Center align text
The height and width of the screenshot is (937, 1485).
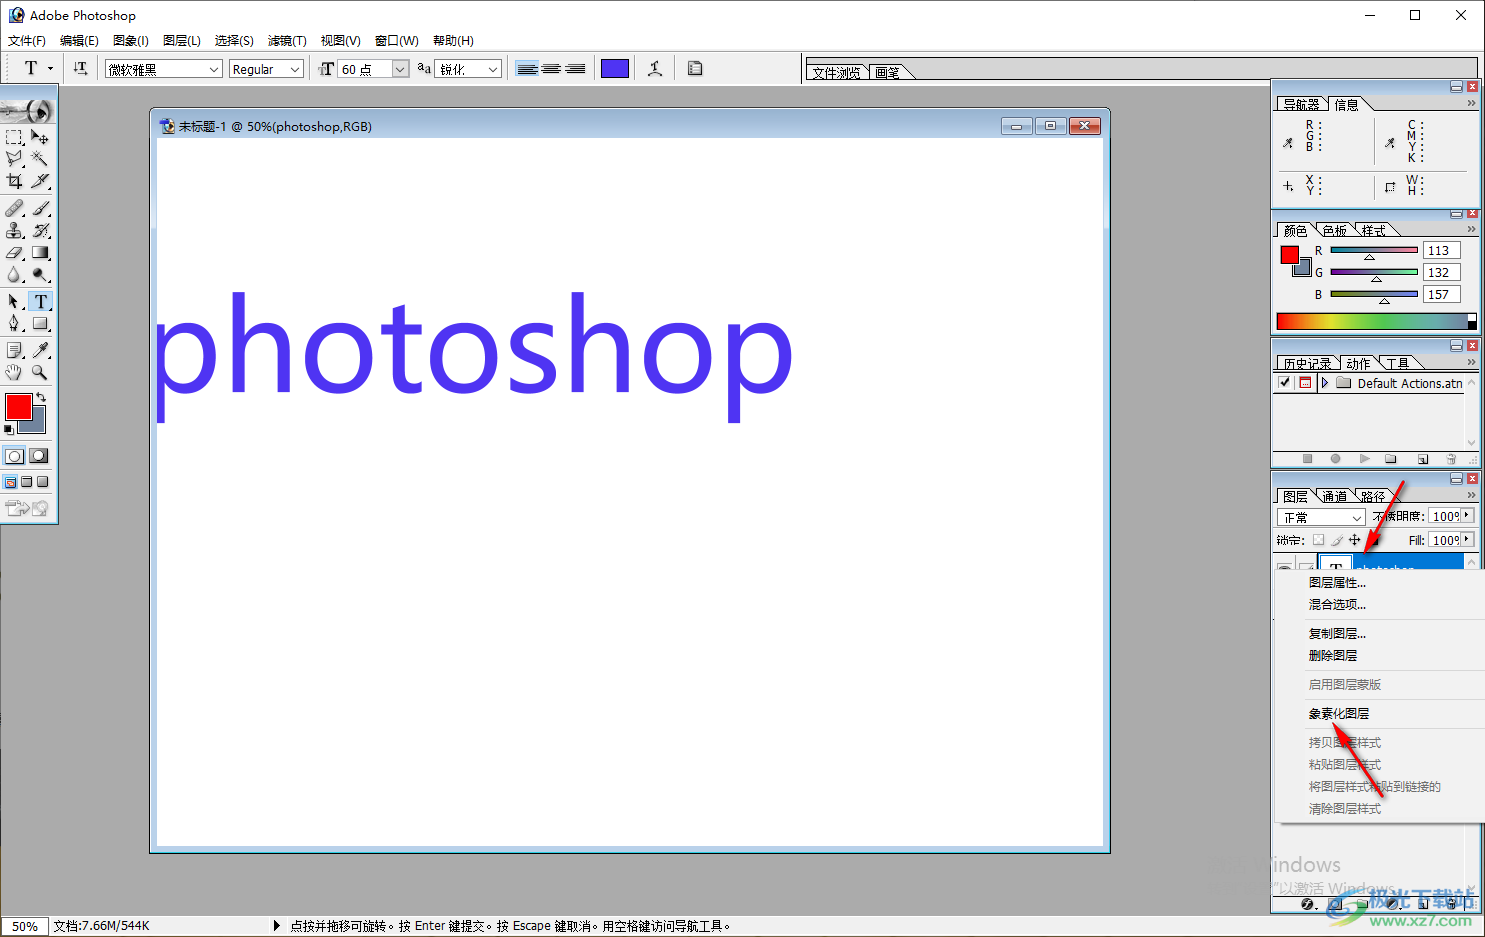tap(551, 68)
